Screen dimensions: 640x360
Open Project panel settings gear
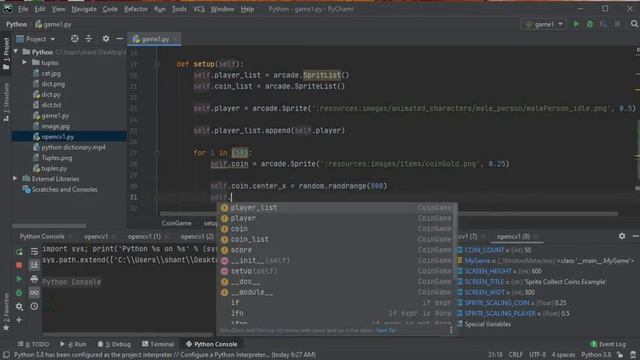coord(106,39)
